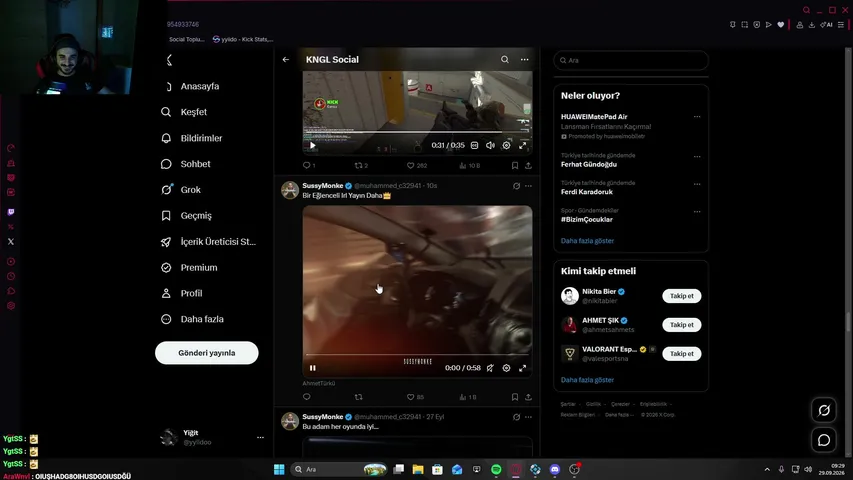Screen dimensions: 853x480
Task: Unmute the 0:58 video
Action: coord(490,368)
